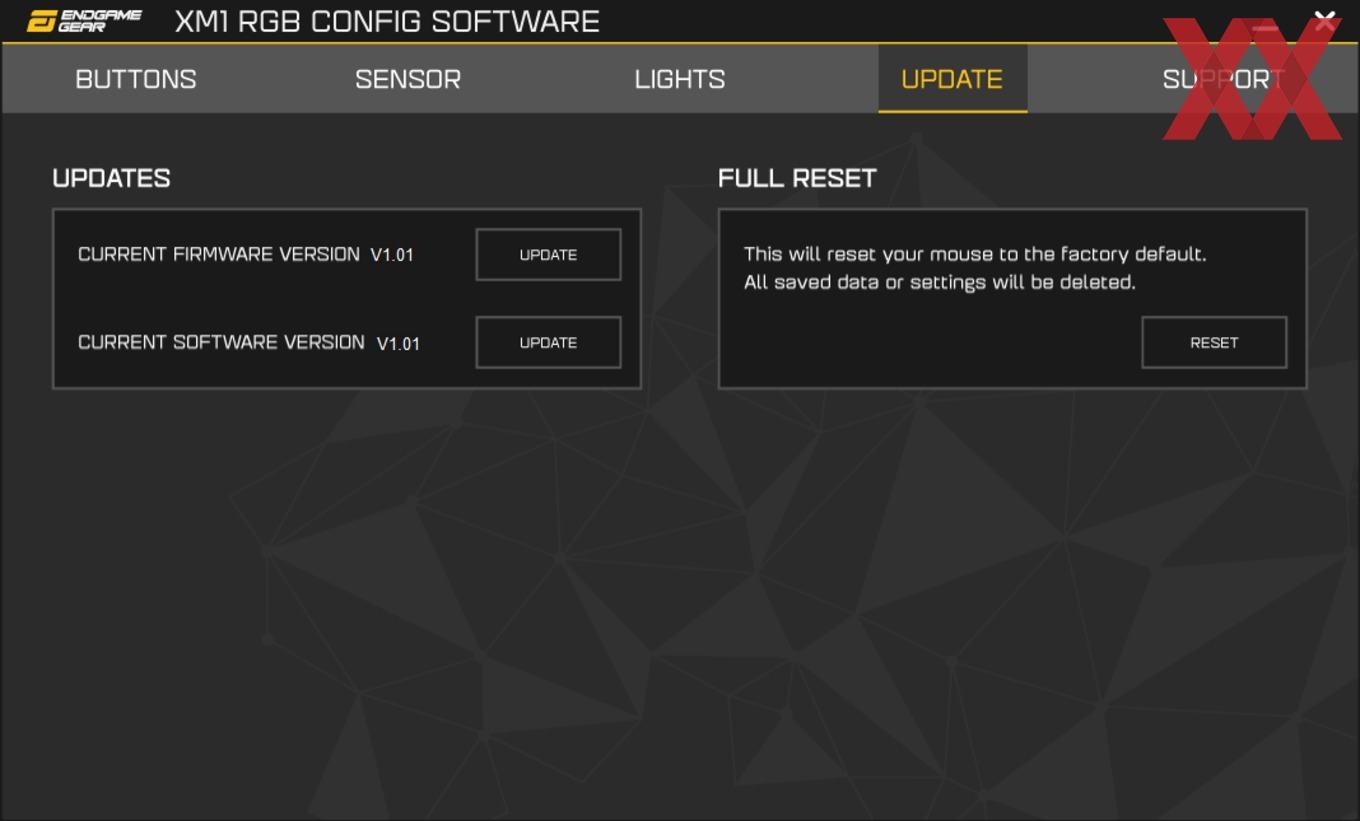Click the CURRENT FIRMWARE VERSION label
This screenshot has width=1360, height=821.
coord(219,254)
